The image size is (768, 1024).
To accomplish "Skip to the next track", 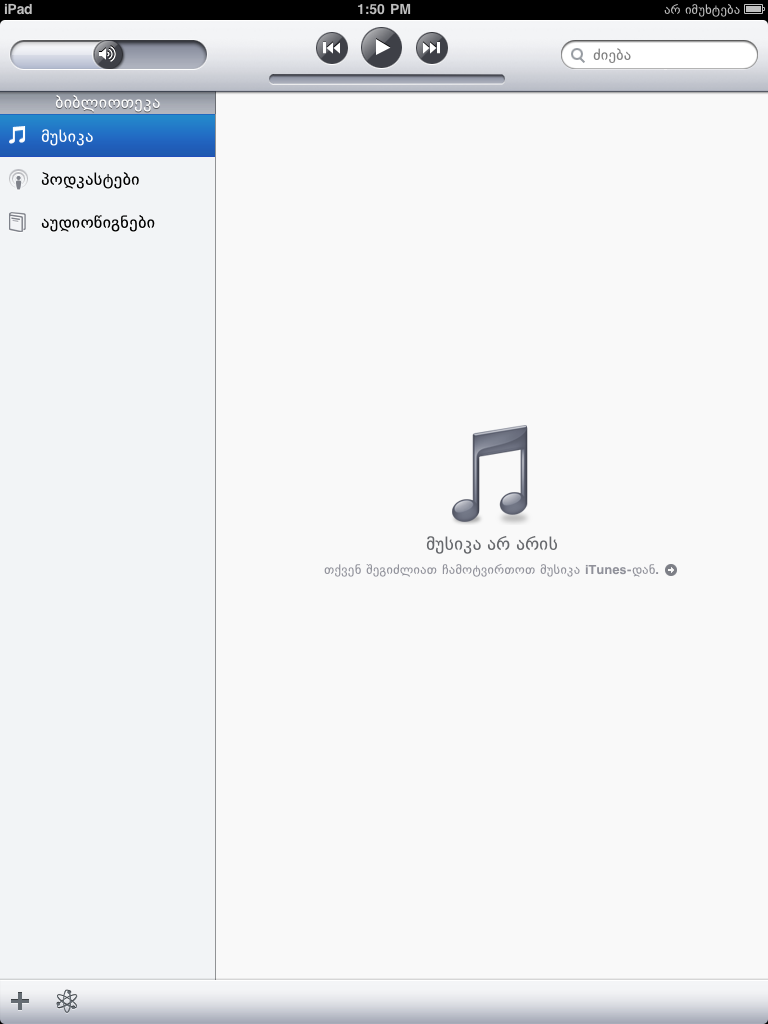I will click(x=431, y=48).
